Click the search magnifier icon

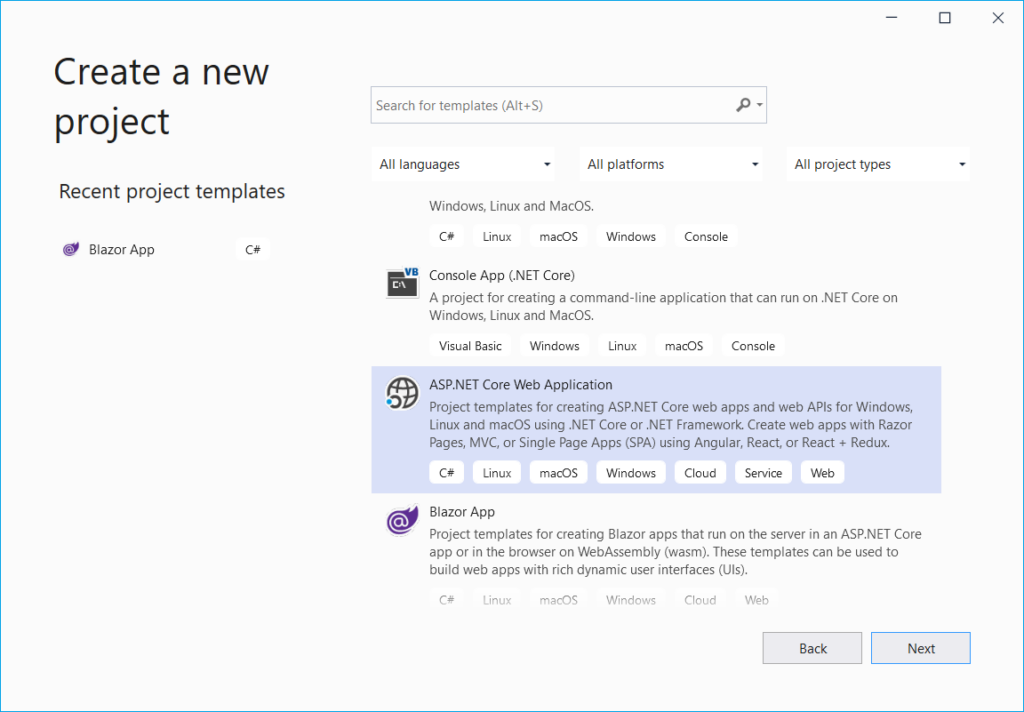click(x=743, y=105)
